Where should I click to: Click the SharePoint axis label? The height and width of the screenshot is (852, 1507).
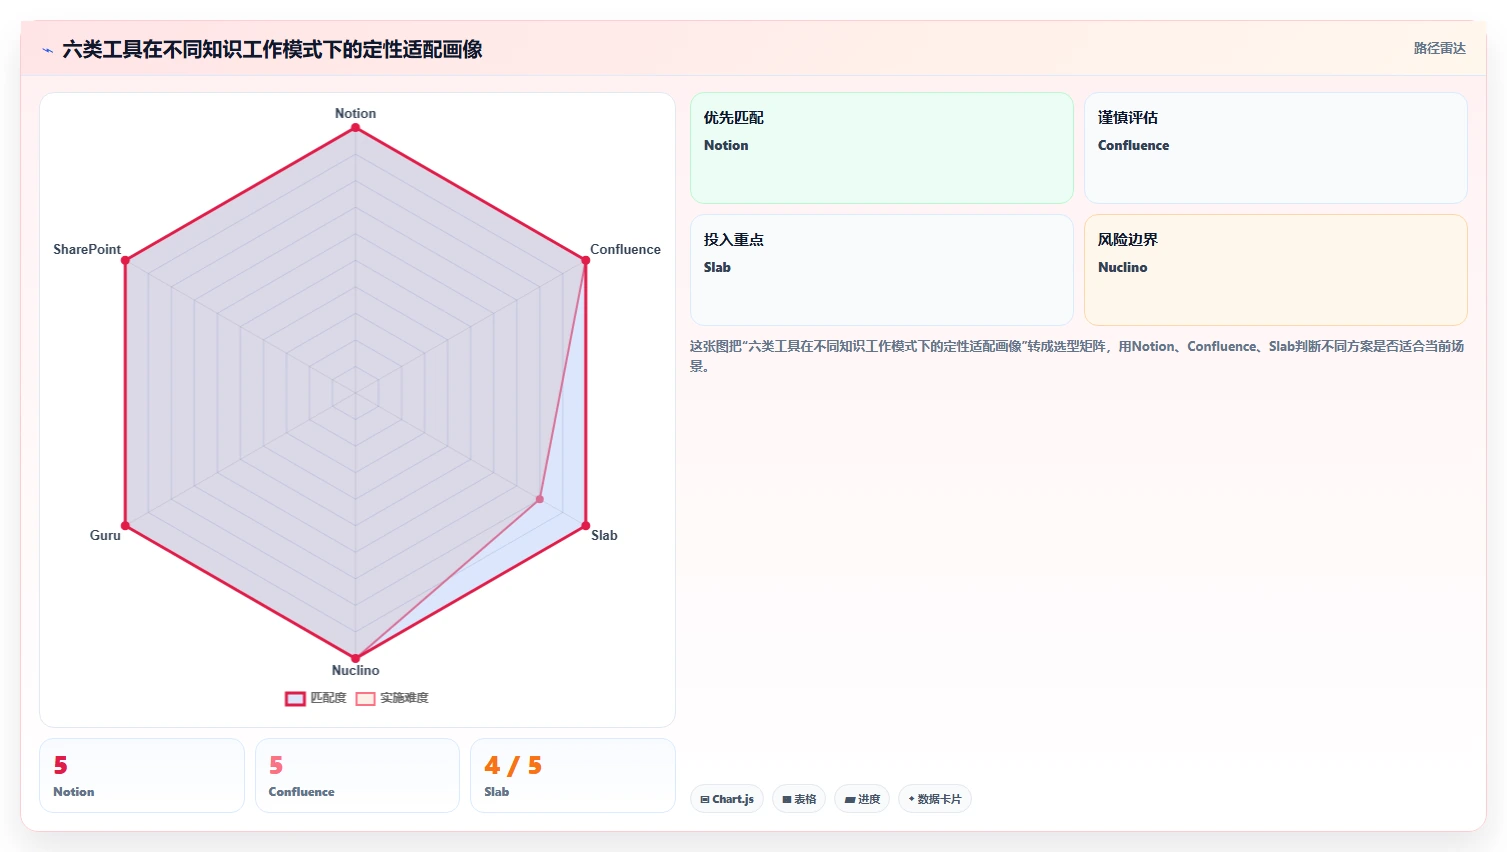click(87, 249)
